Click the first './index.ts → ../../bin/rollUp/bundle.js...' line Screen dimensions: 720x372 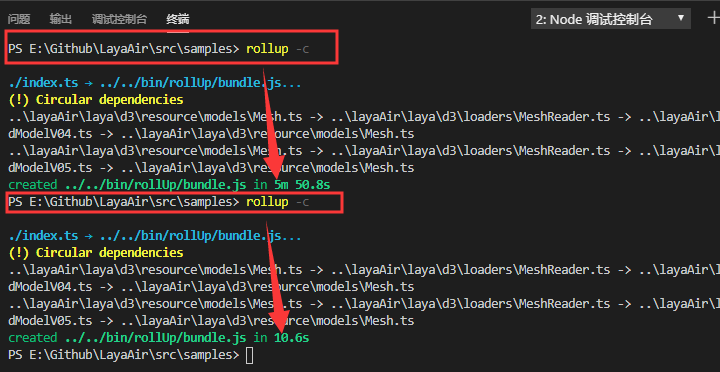click(155, 83)
